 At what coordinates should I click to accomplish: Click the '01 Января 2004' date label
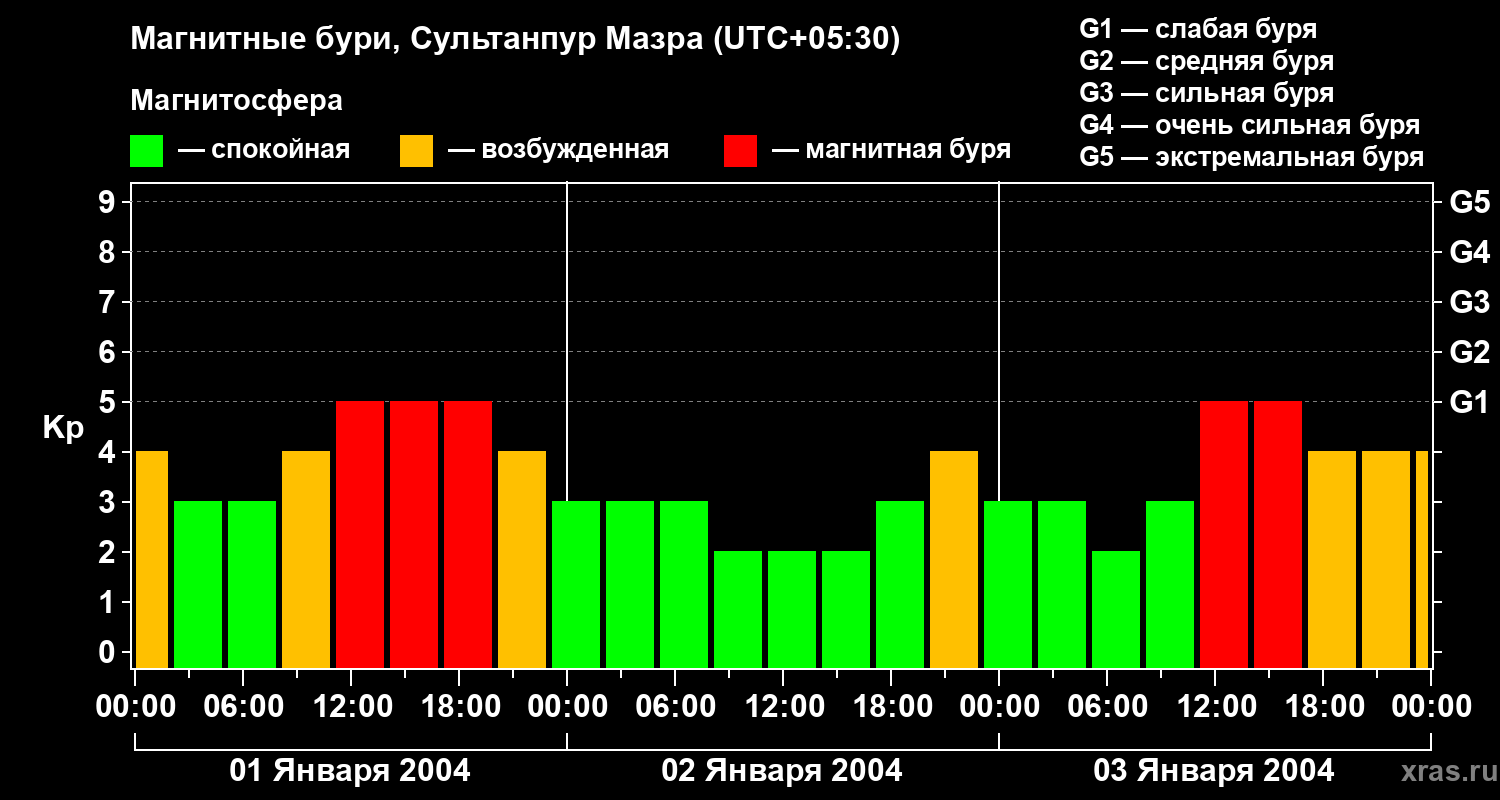point(350,771)
